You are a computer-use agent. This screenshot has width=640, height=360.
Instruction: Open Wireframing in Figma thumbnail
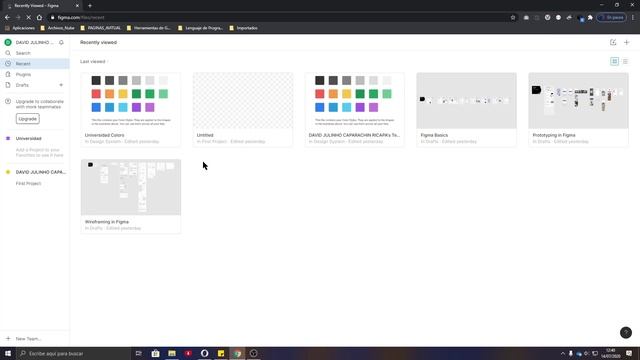131,187
